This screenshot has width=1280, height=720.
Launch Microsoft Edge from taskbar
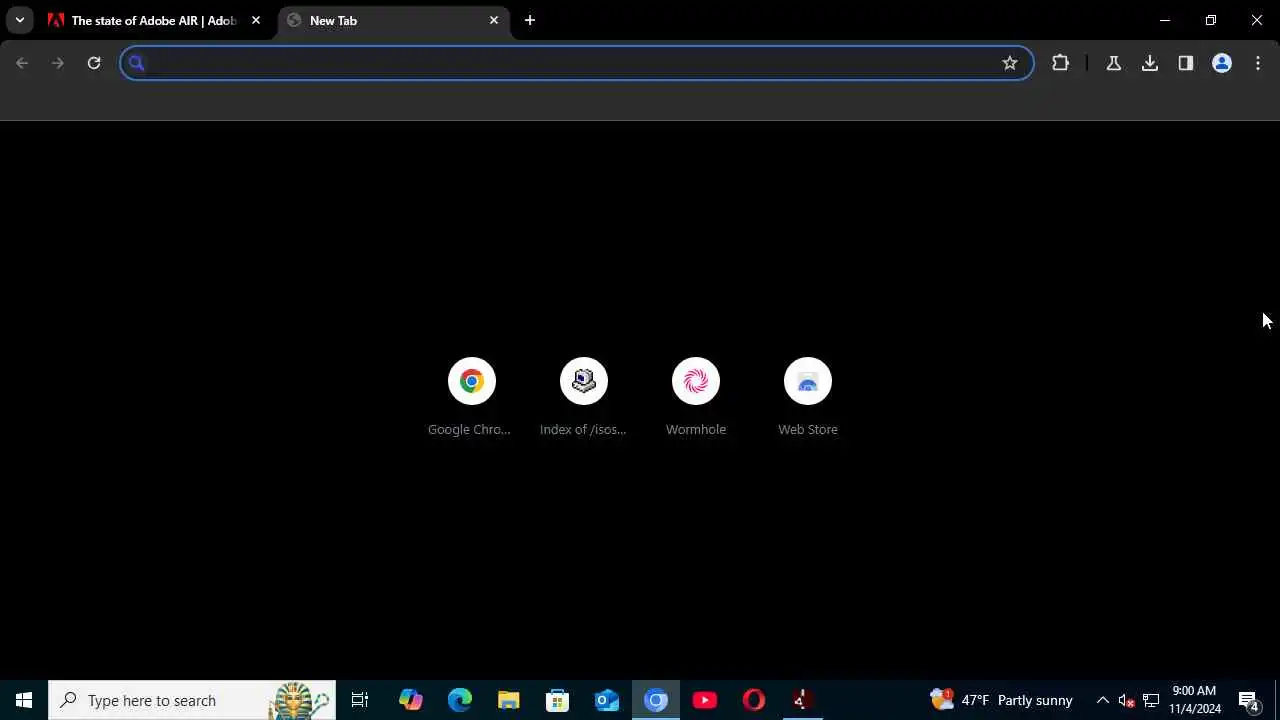459,700
